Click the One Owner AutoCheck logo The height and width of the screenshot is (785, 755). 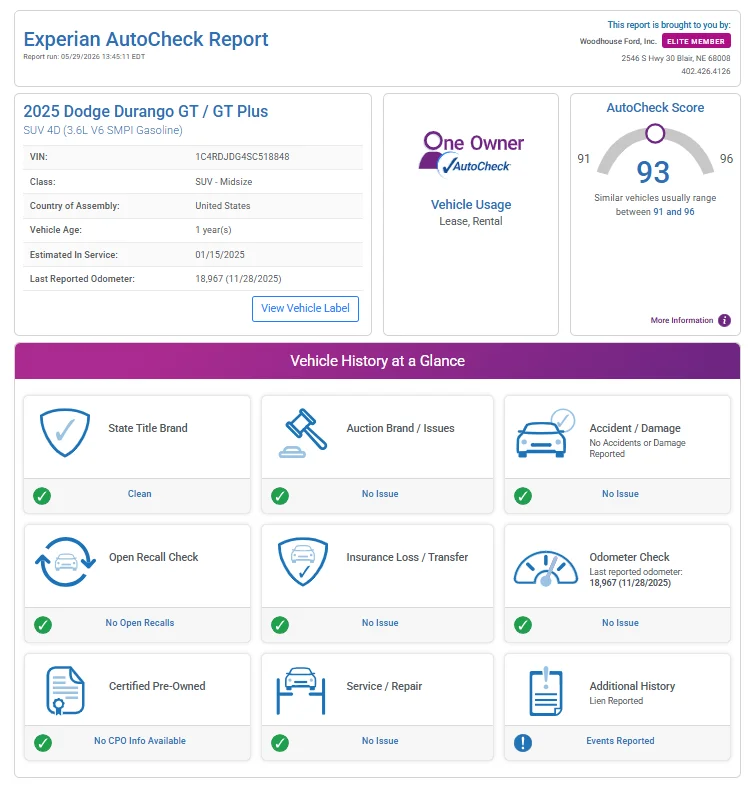pos(471,155)
